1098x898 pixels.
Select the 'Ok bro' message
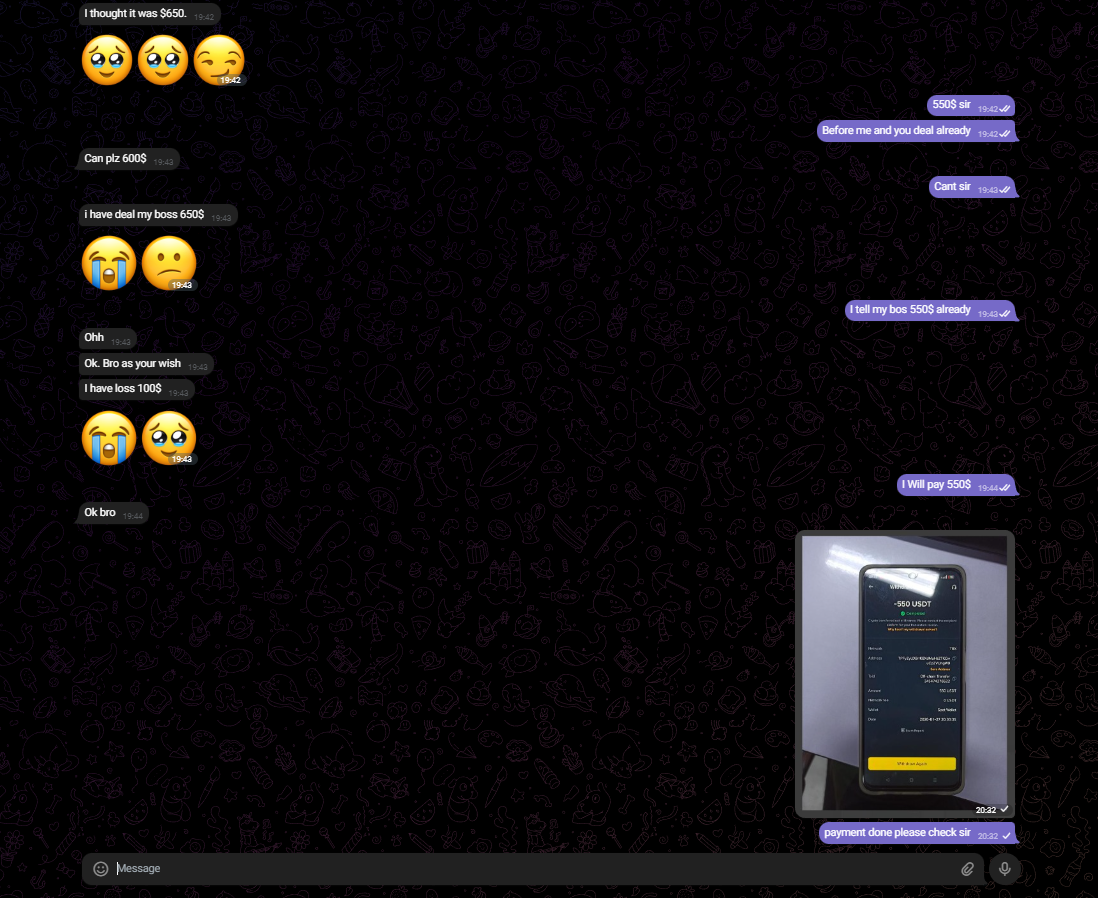[x=100, y=513]
